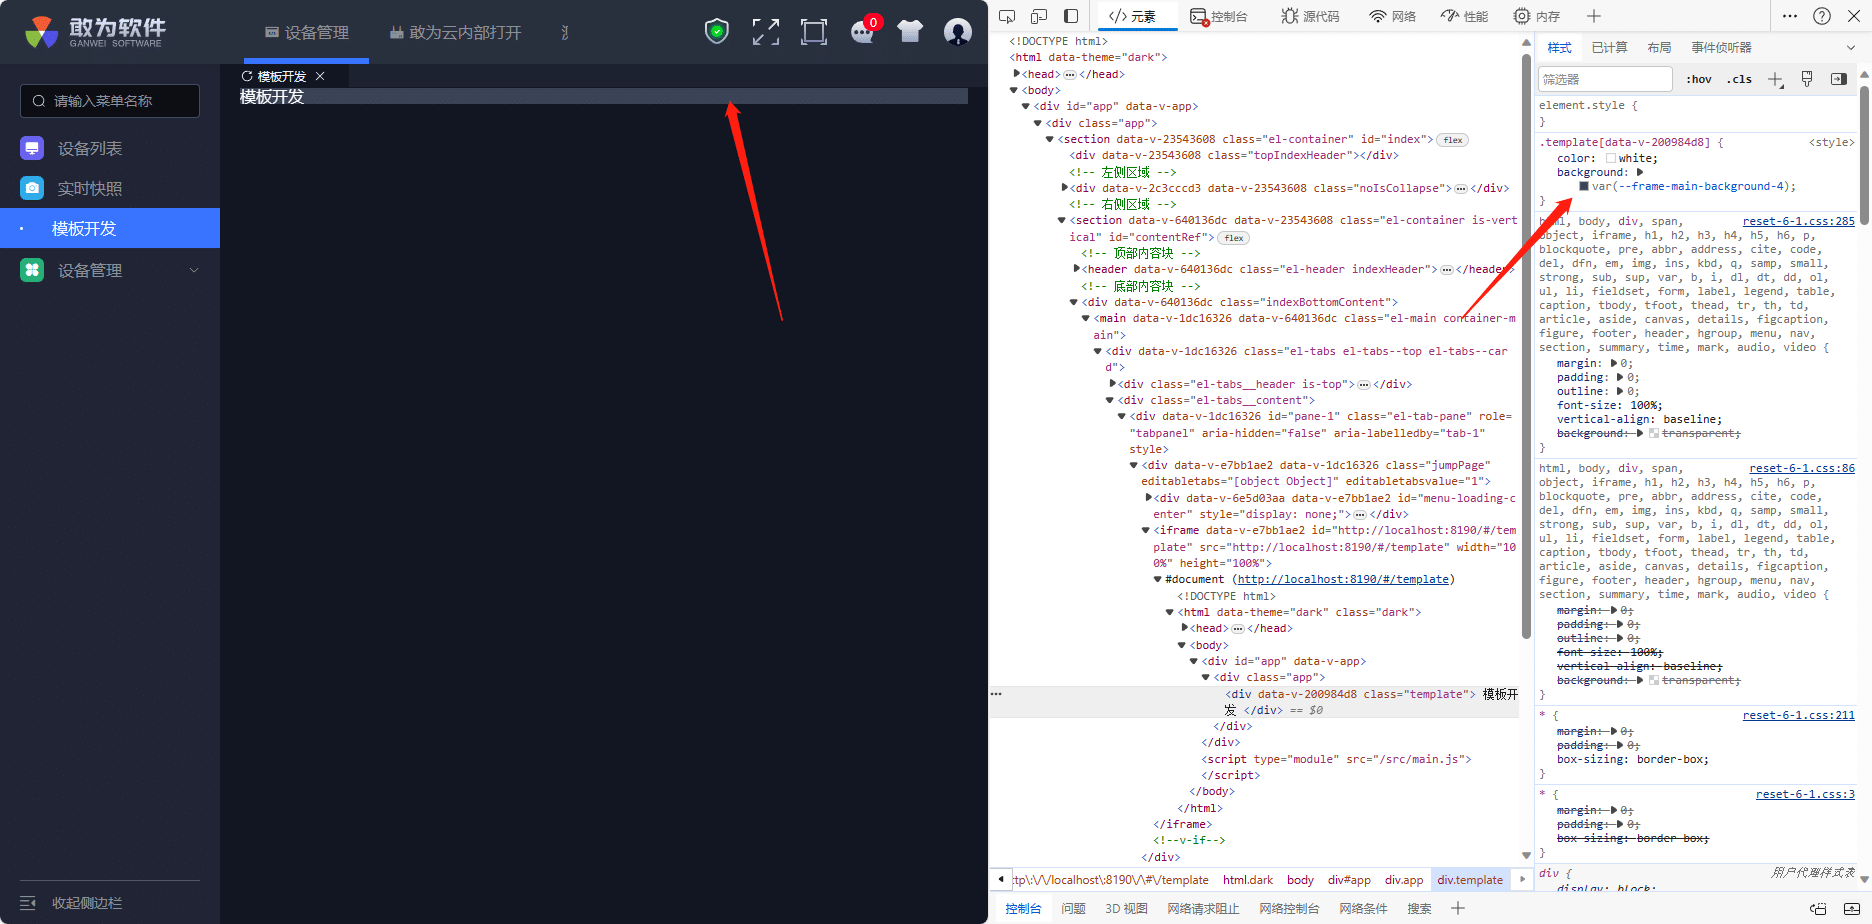Viewport: 1872px width, 924px height.
Task: Open the theme skin T-shirt icon
Action: point(910,32)
